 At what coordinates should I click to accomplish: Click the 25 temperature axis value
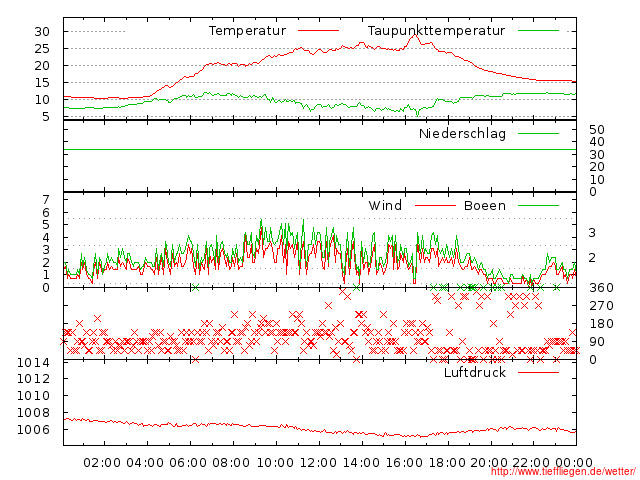[42, 49]
